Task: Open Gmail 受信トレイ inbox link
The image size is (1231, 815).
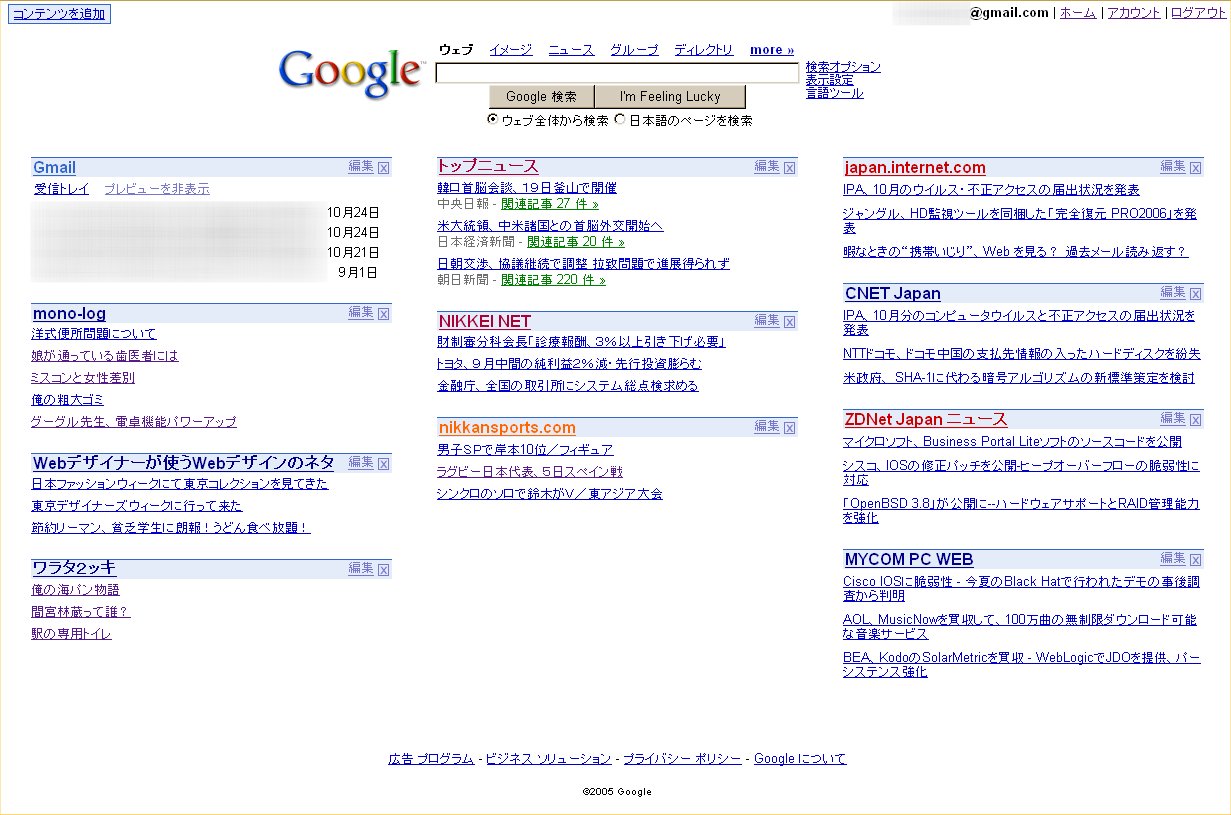Action: click(62, 189)
